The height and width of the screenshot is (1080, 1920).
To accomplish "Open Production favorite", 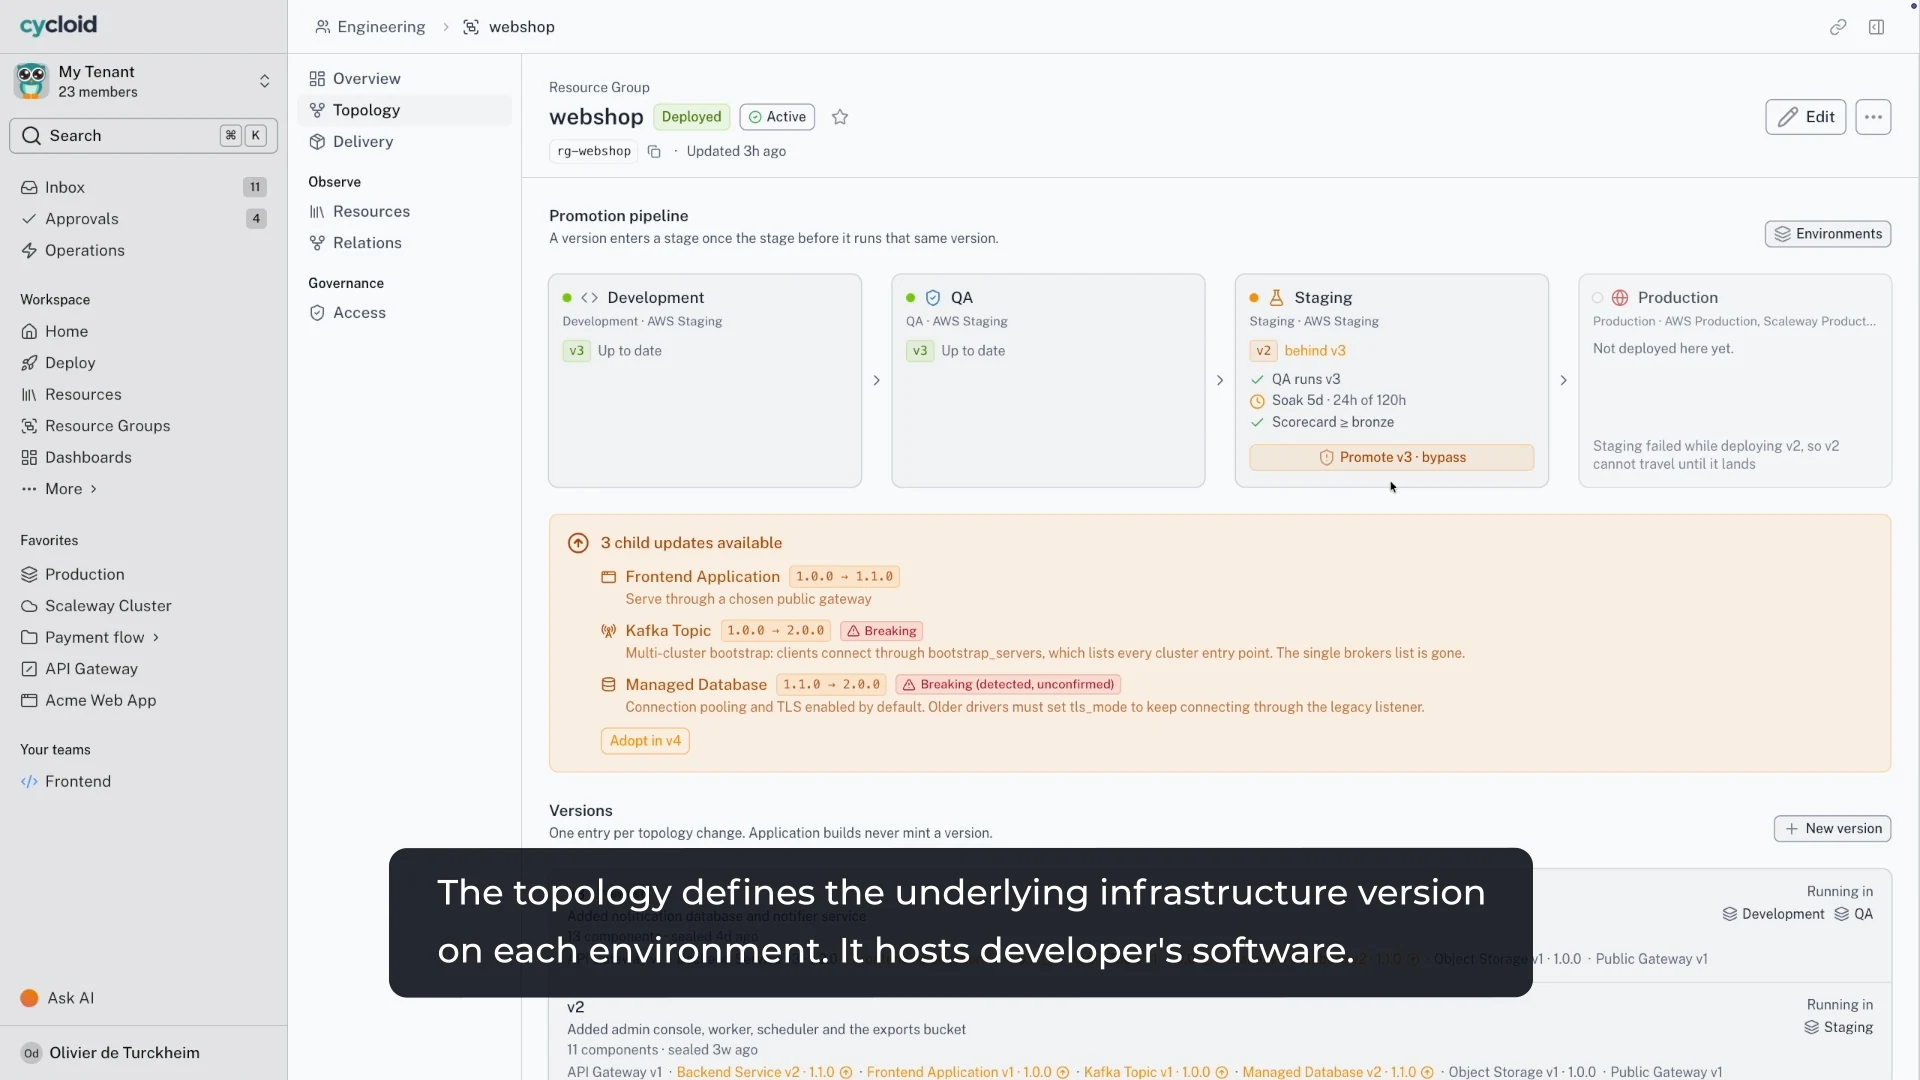I will click(x=144, y=574).
